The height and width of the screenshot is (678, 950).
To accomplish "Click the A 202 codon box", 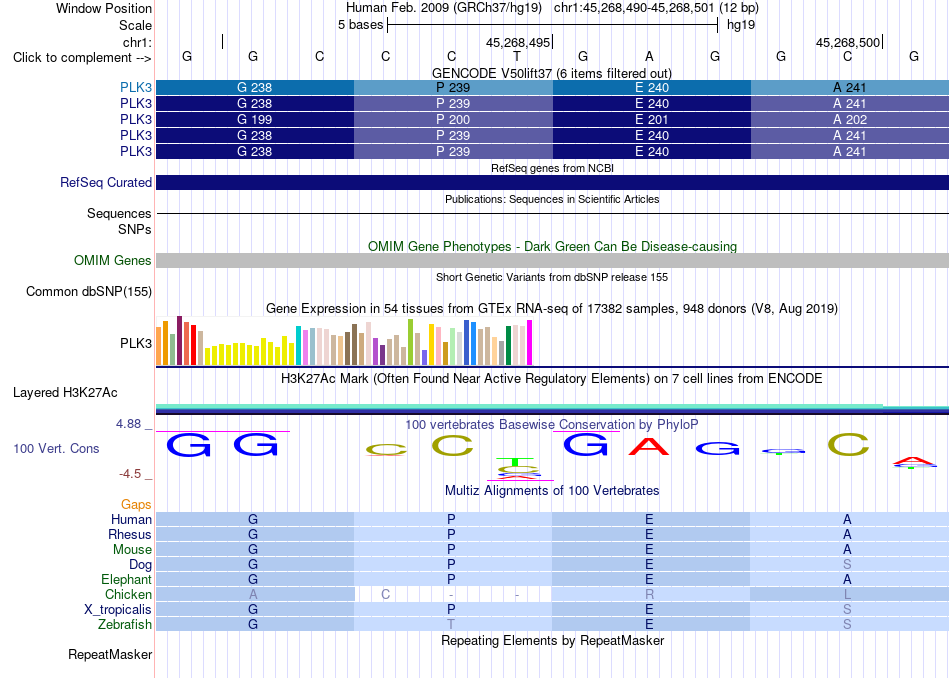I will tap(850, 119).
